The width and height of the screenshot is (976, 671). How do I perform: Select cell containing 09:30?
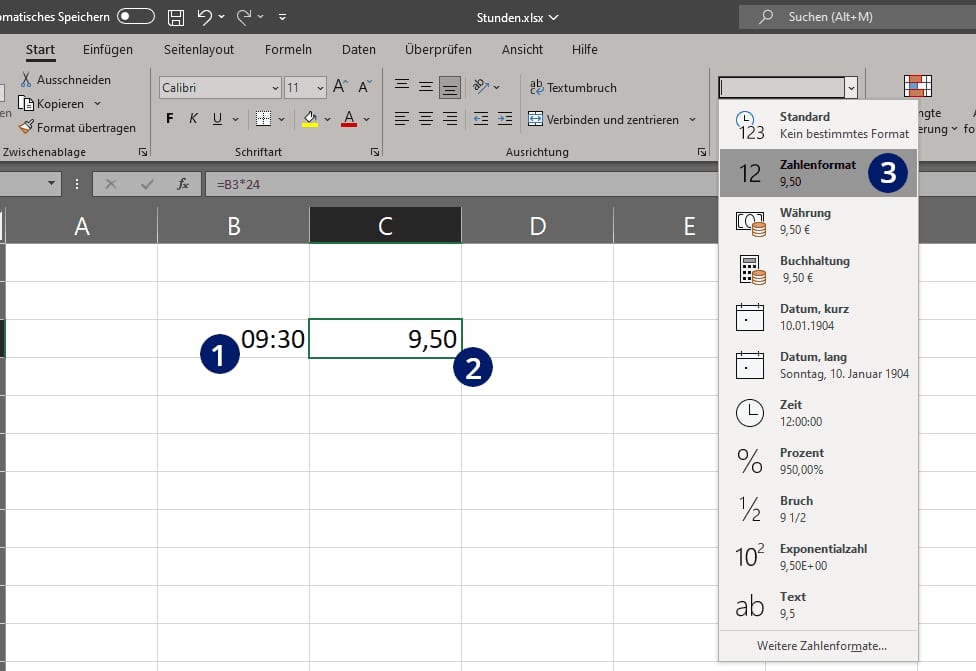[233, 339]
